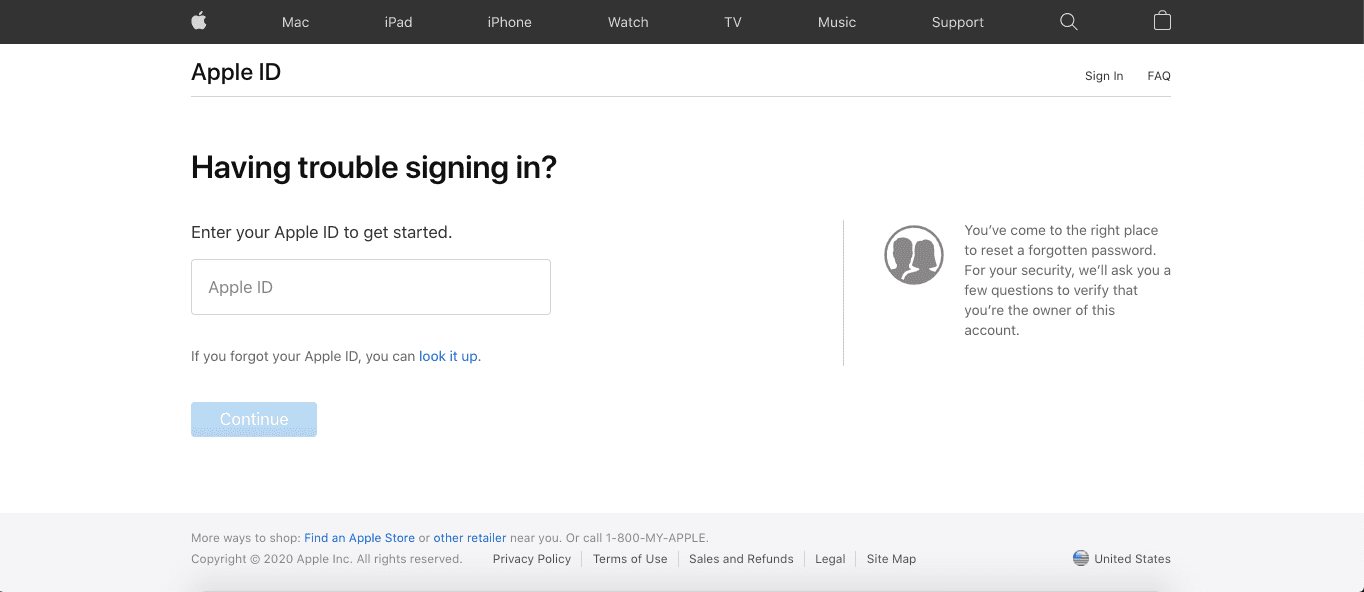
Task: Open the Support page
Action: pos(957,22)
